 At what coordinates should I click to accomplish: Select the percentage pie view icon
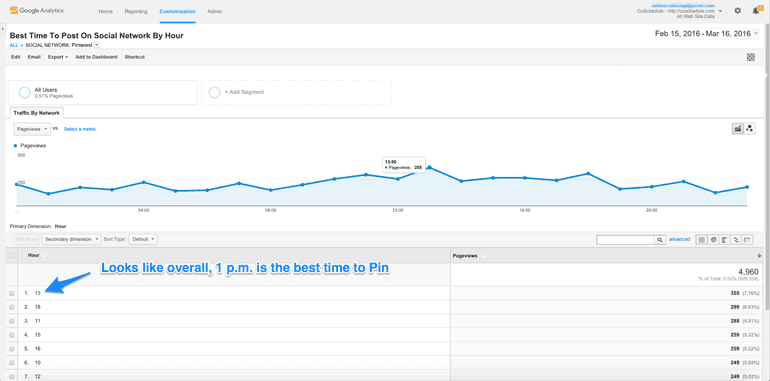pyautogui.click(x=713, y=240)
